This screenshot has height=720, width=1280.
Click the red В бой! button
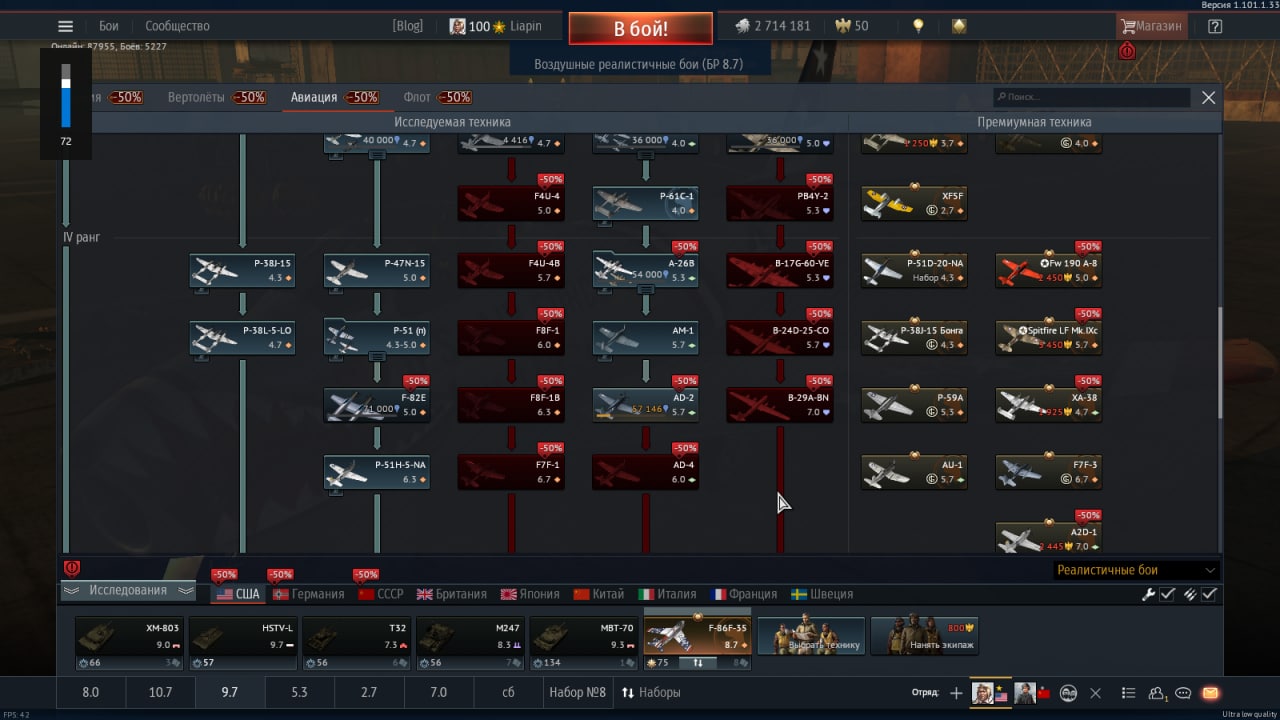click(x=640, y=28)
